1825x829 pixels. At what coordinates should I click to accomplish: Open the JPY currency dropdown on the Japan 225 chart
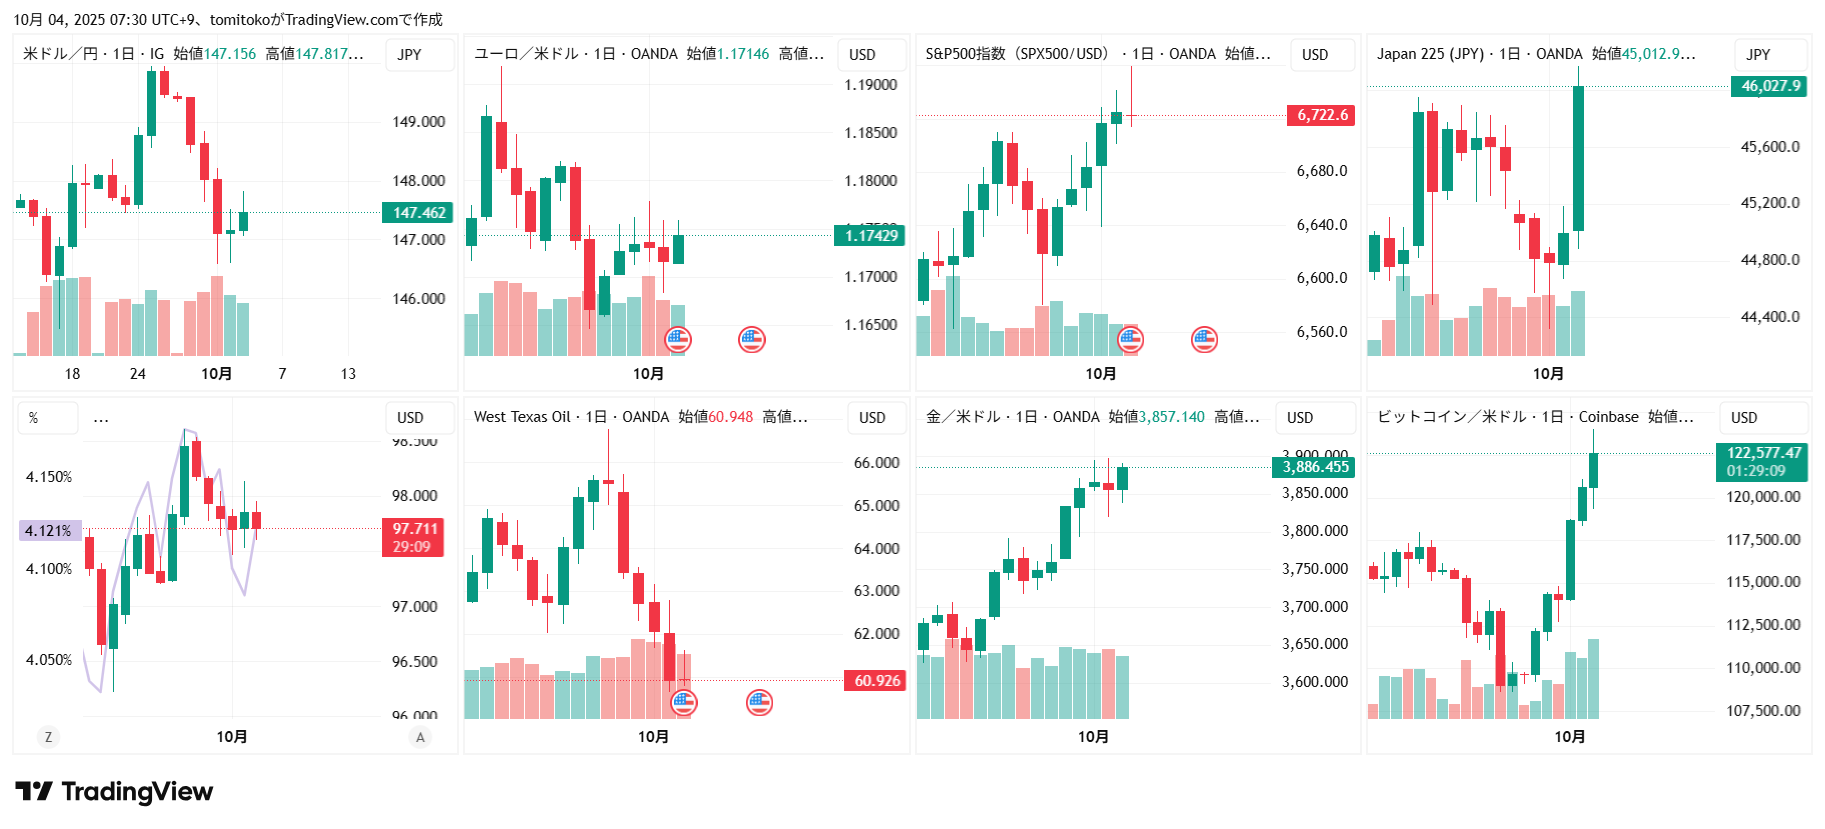click(1758, 55)
